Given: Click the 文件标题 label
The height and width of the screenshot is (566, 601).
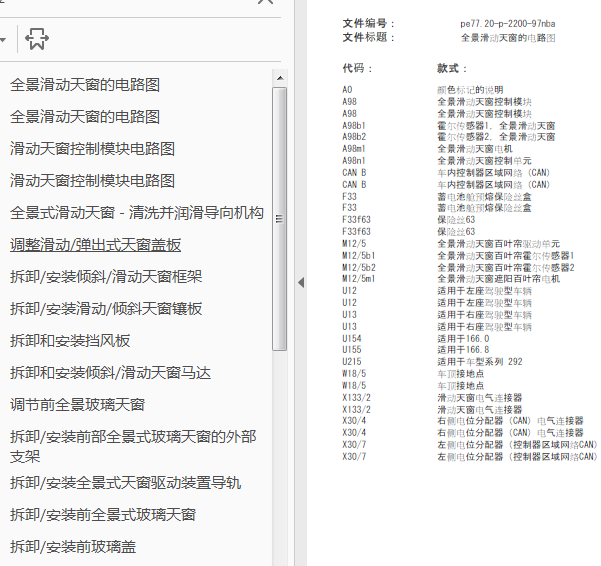Looking at the screenshot, I should [x=368, y=38].
